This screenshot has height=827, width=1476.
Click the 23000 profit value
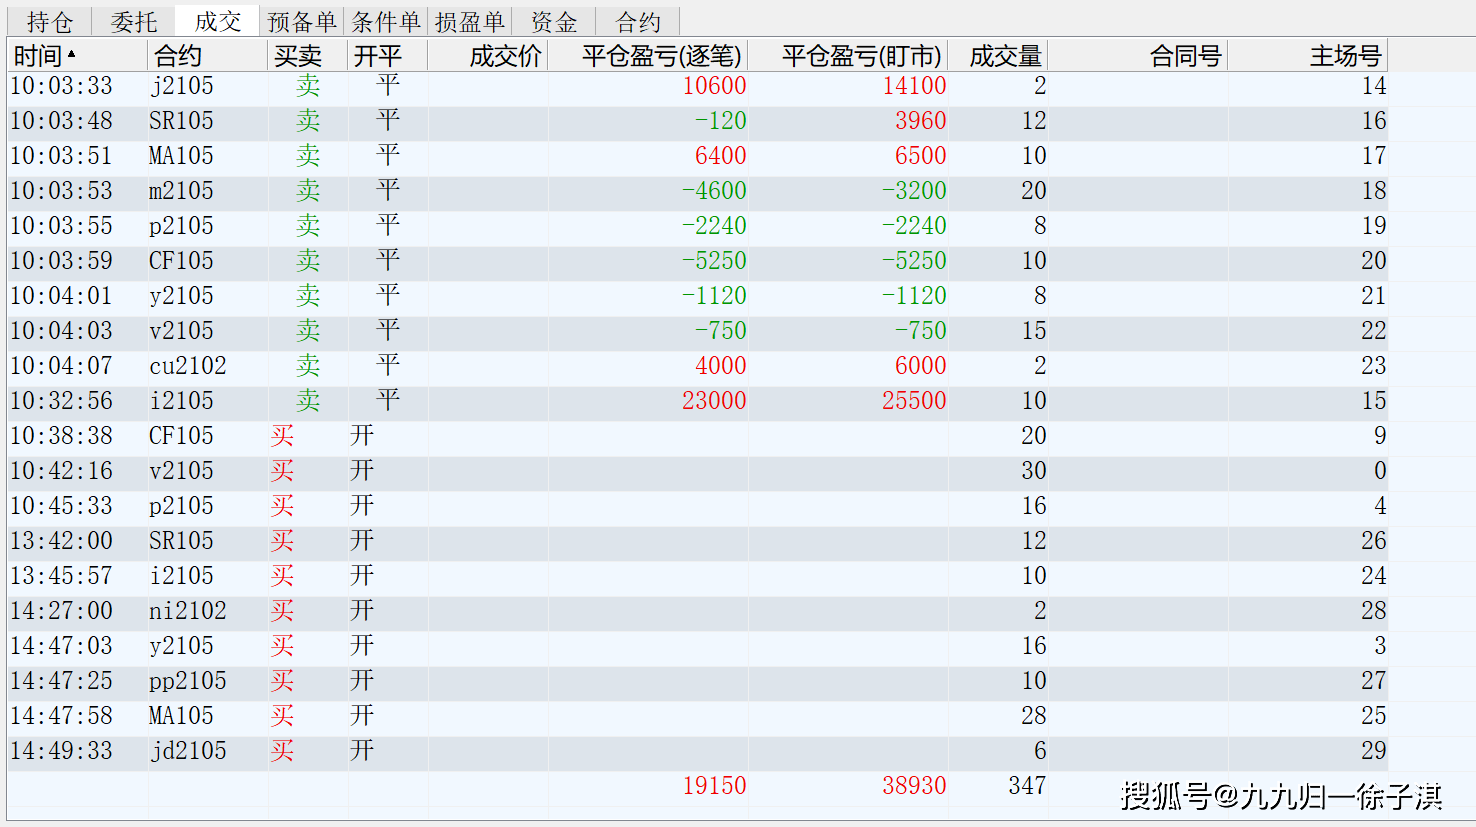pos(714,401)
